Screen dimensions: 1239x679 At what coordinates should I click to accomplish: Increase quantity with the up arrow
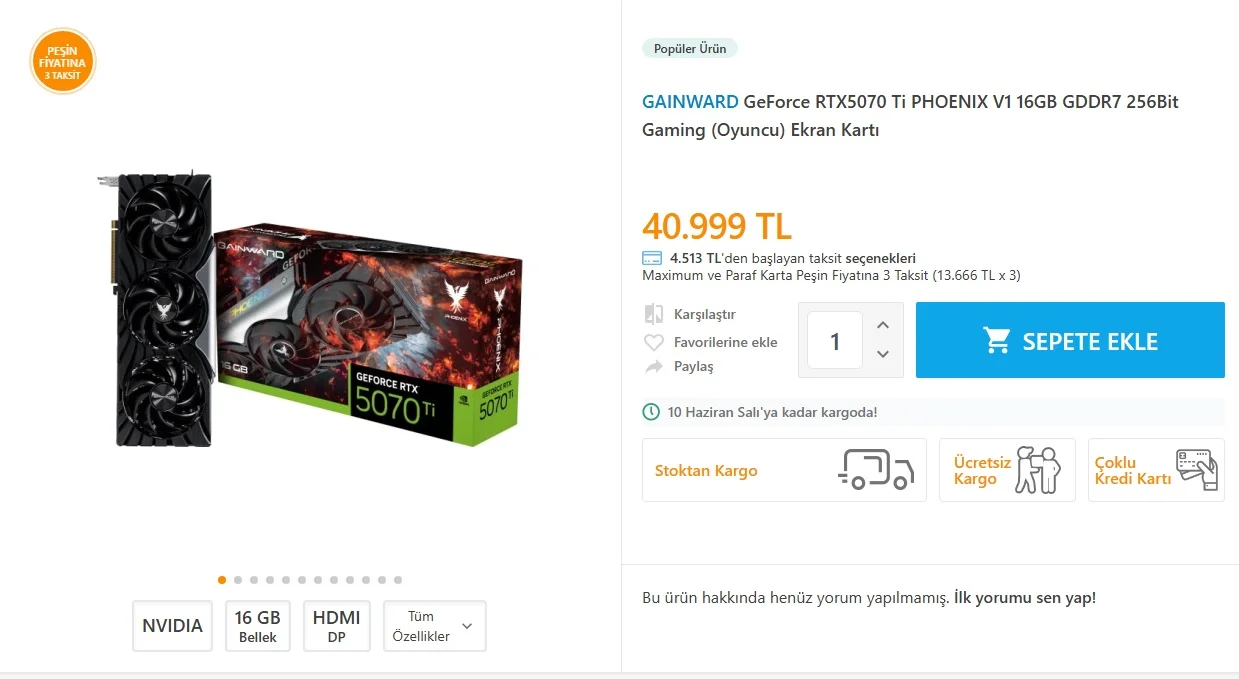point(882,325)
